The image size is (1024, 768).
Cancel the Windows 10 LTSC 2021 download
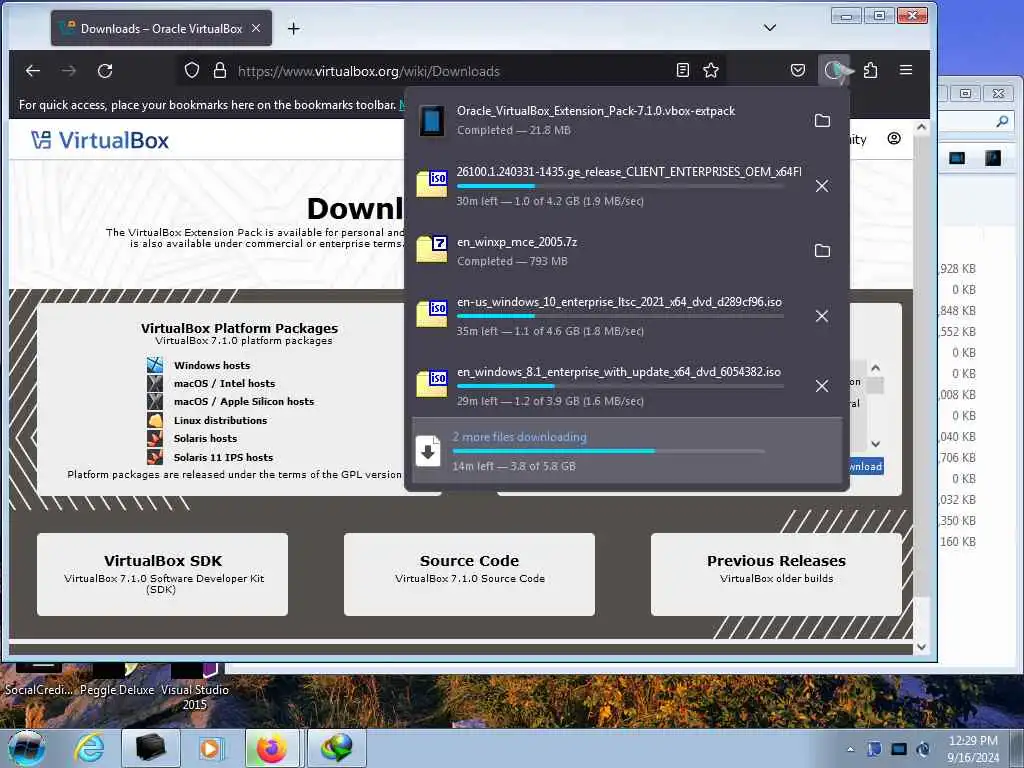point(822,316)
